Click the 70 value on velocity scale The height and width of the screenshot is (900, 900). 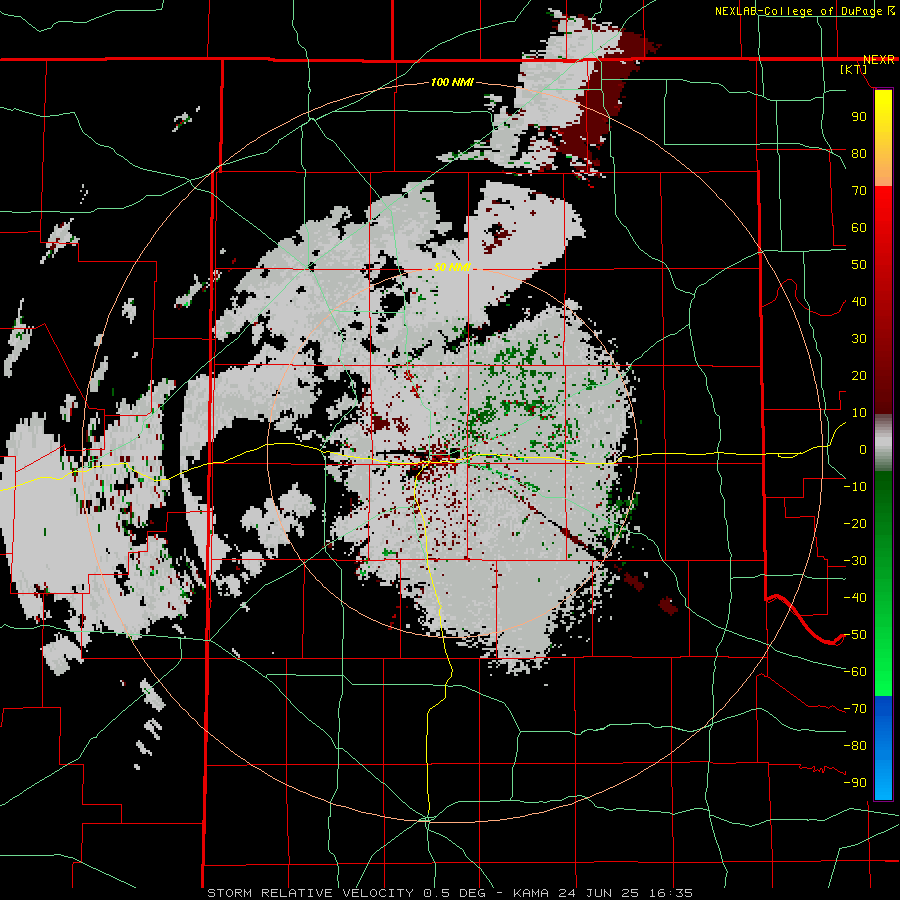(x=859, y=191)
